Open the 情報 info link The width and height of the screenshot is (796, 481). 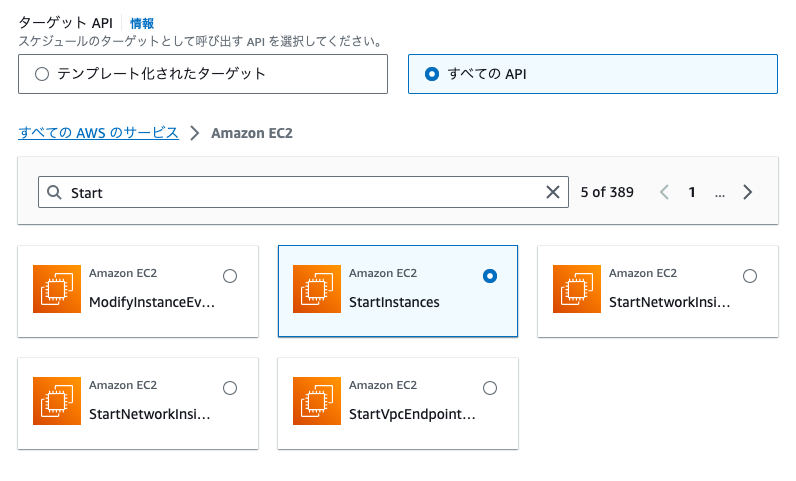(142, 23)
